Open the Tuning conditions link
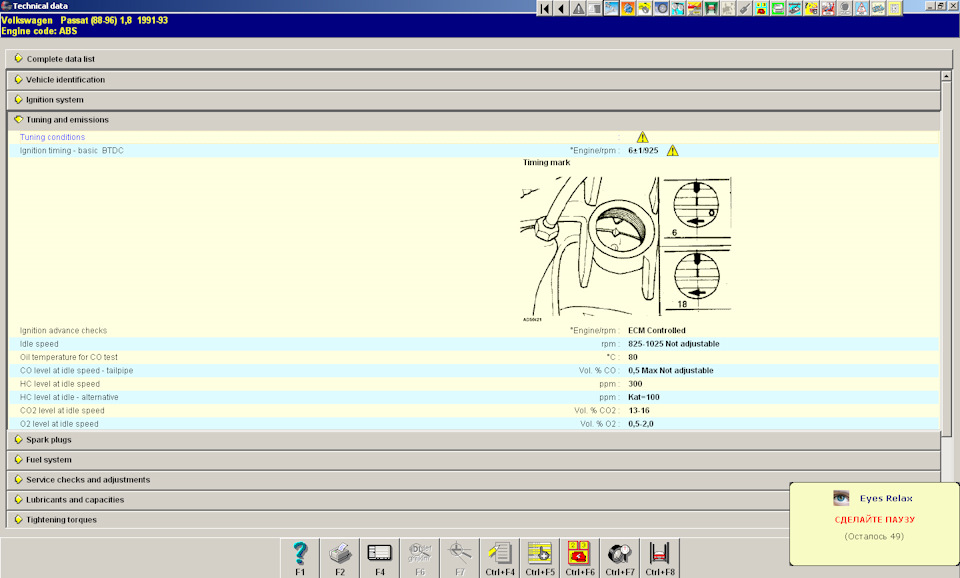 coord(52,137)
